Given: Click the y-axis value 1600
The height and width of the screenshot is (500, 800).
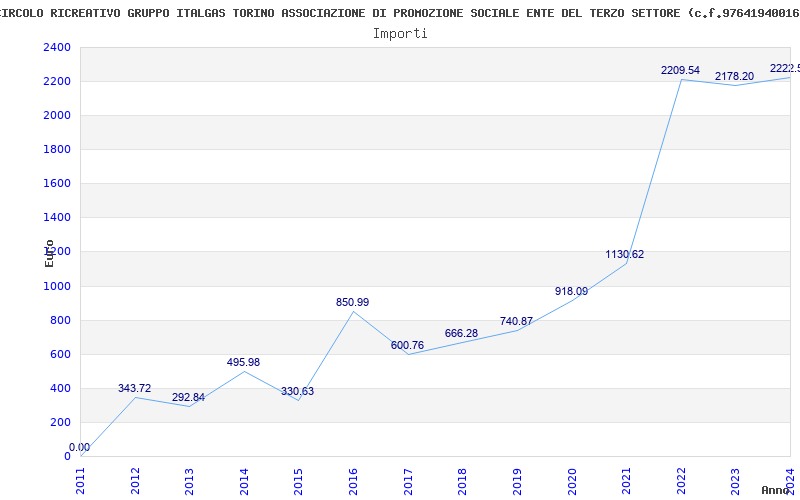Looking at the screenshot, I should click(x=57, y=184).
